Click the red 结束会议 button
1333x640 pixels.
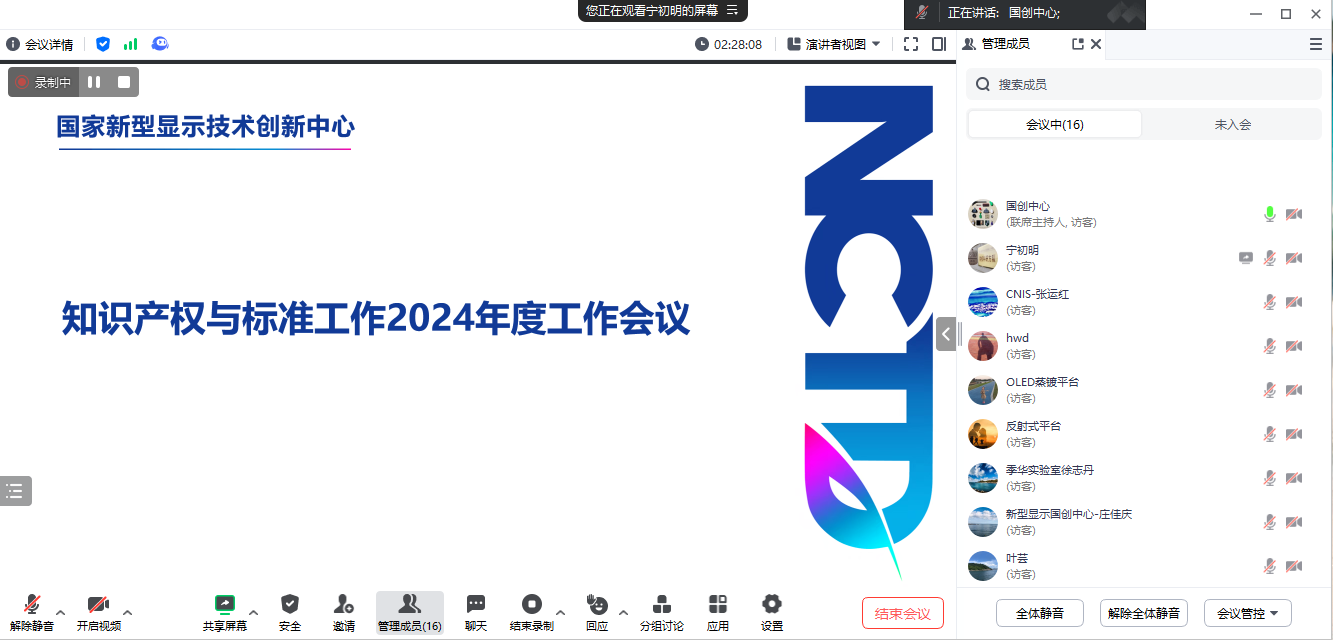point(903,613)
